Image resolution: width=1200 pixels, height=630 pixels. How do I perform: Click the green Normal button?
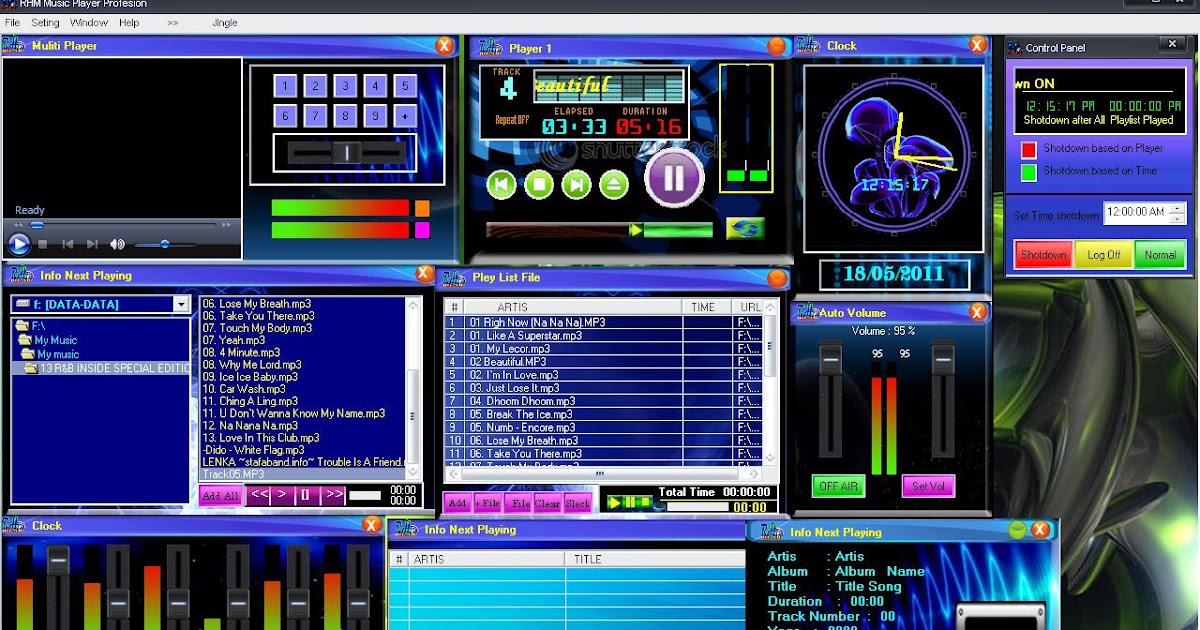pos(1160,255)
